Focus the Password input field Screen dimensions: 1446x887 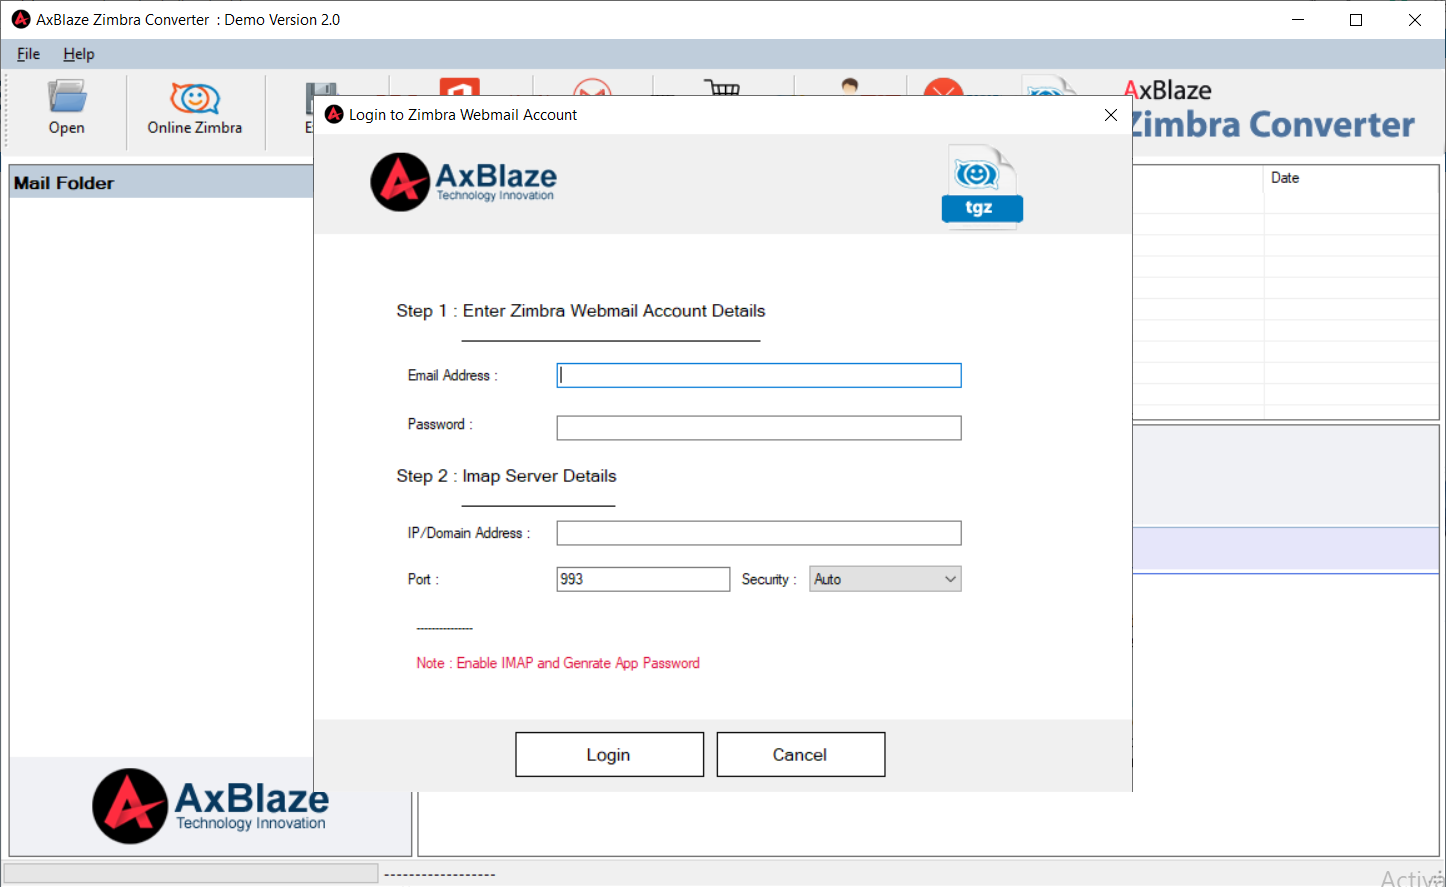pos(758,428)
